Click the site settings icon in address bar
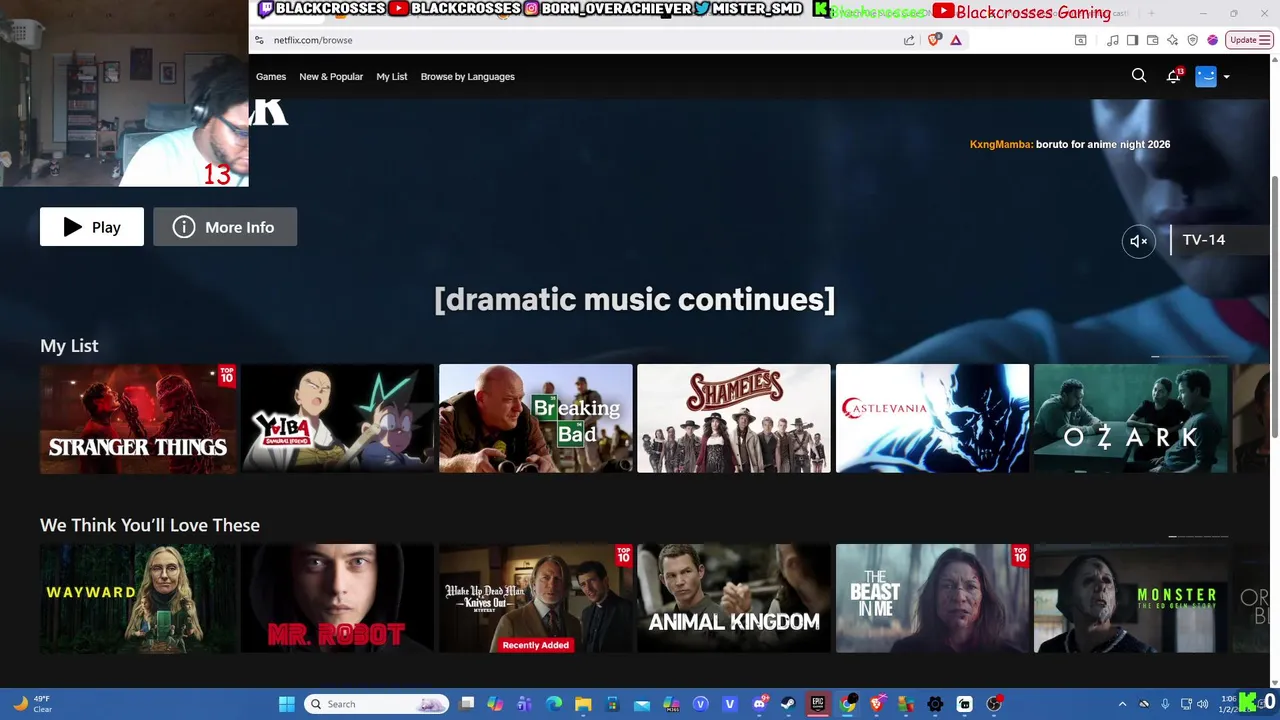 (x=259, y=40)
